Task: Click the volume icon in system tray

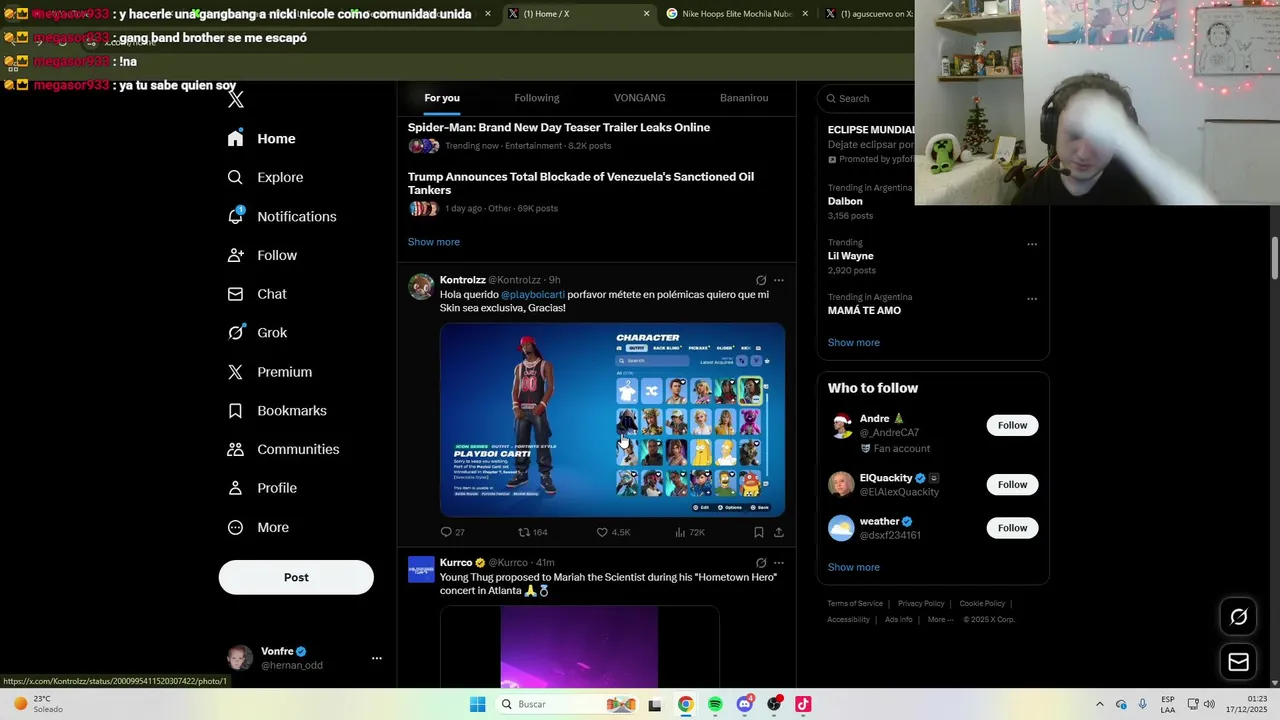Action: pyautogui.click(x=1209, y=704)
